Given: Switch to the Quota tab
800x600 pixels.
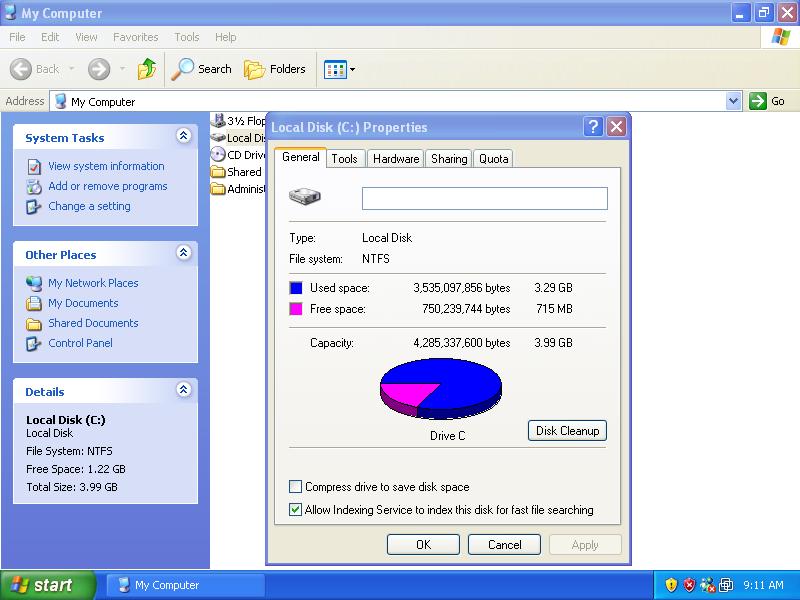Looking at the screenshot, I should pos(493,159).
